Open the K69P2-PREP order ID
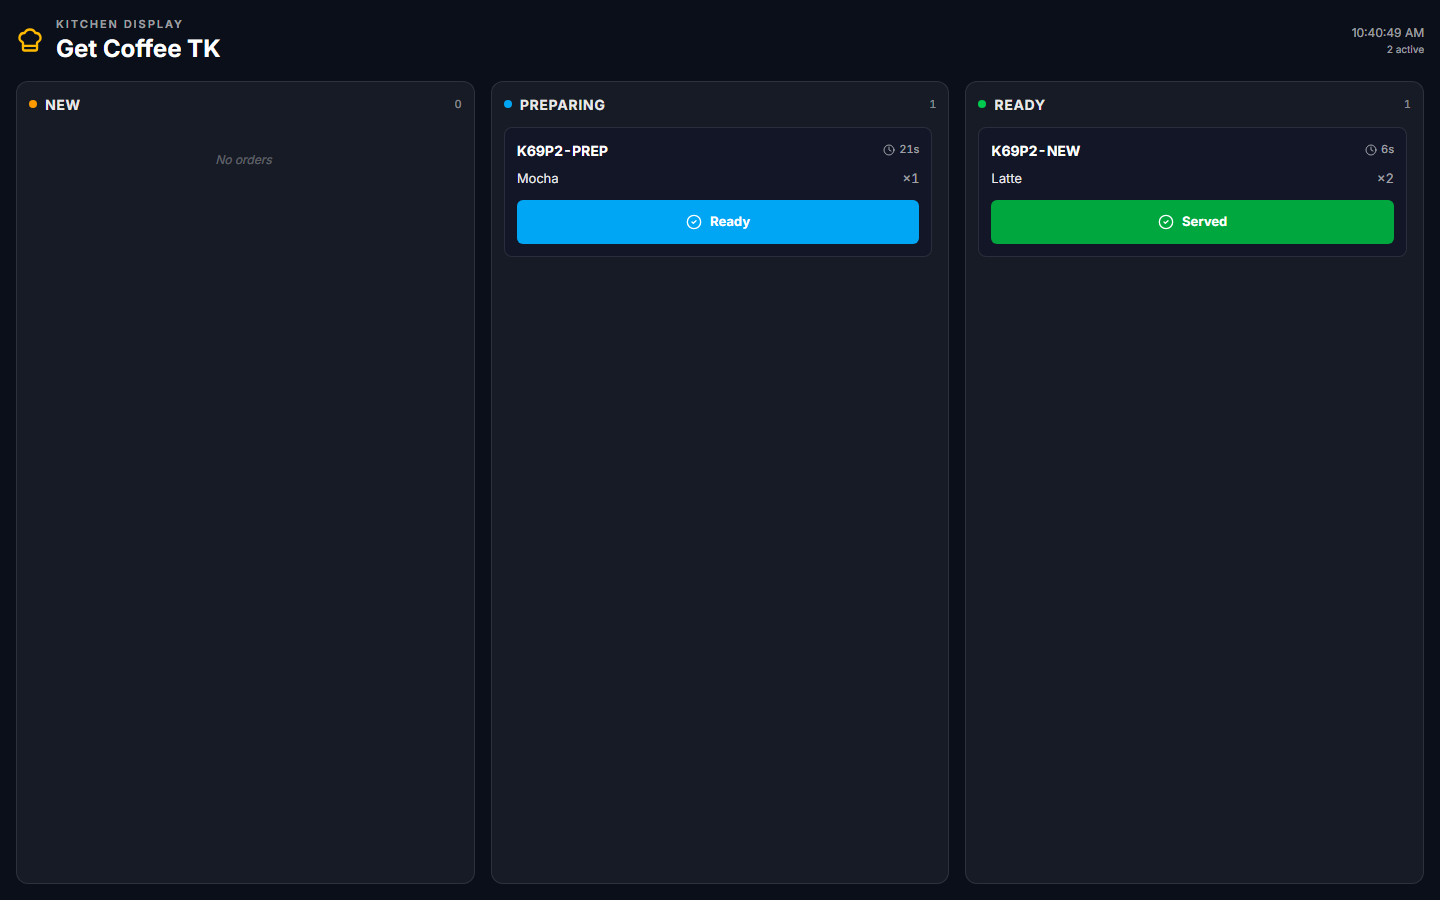The image size is (1440, 900). [562, 151]
